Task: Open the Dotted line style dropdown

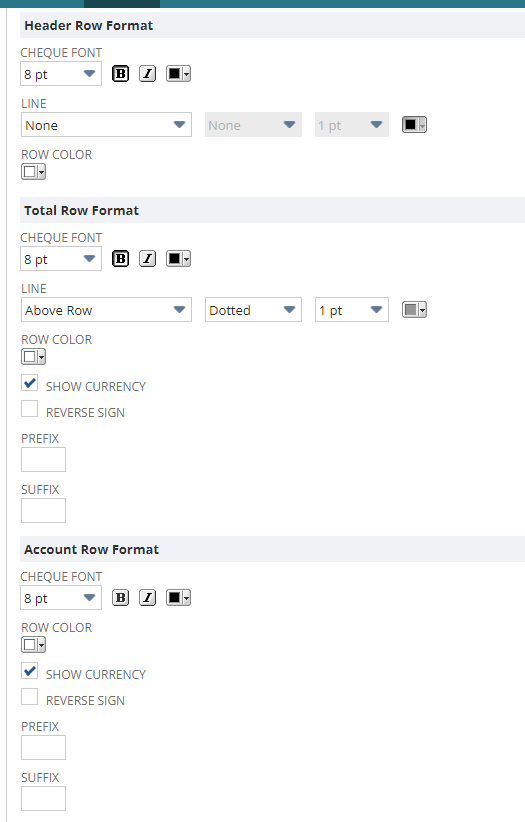Action: pyautogui.click(x=253, y=310)
